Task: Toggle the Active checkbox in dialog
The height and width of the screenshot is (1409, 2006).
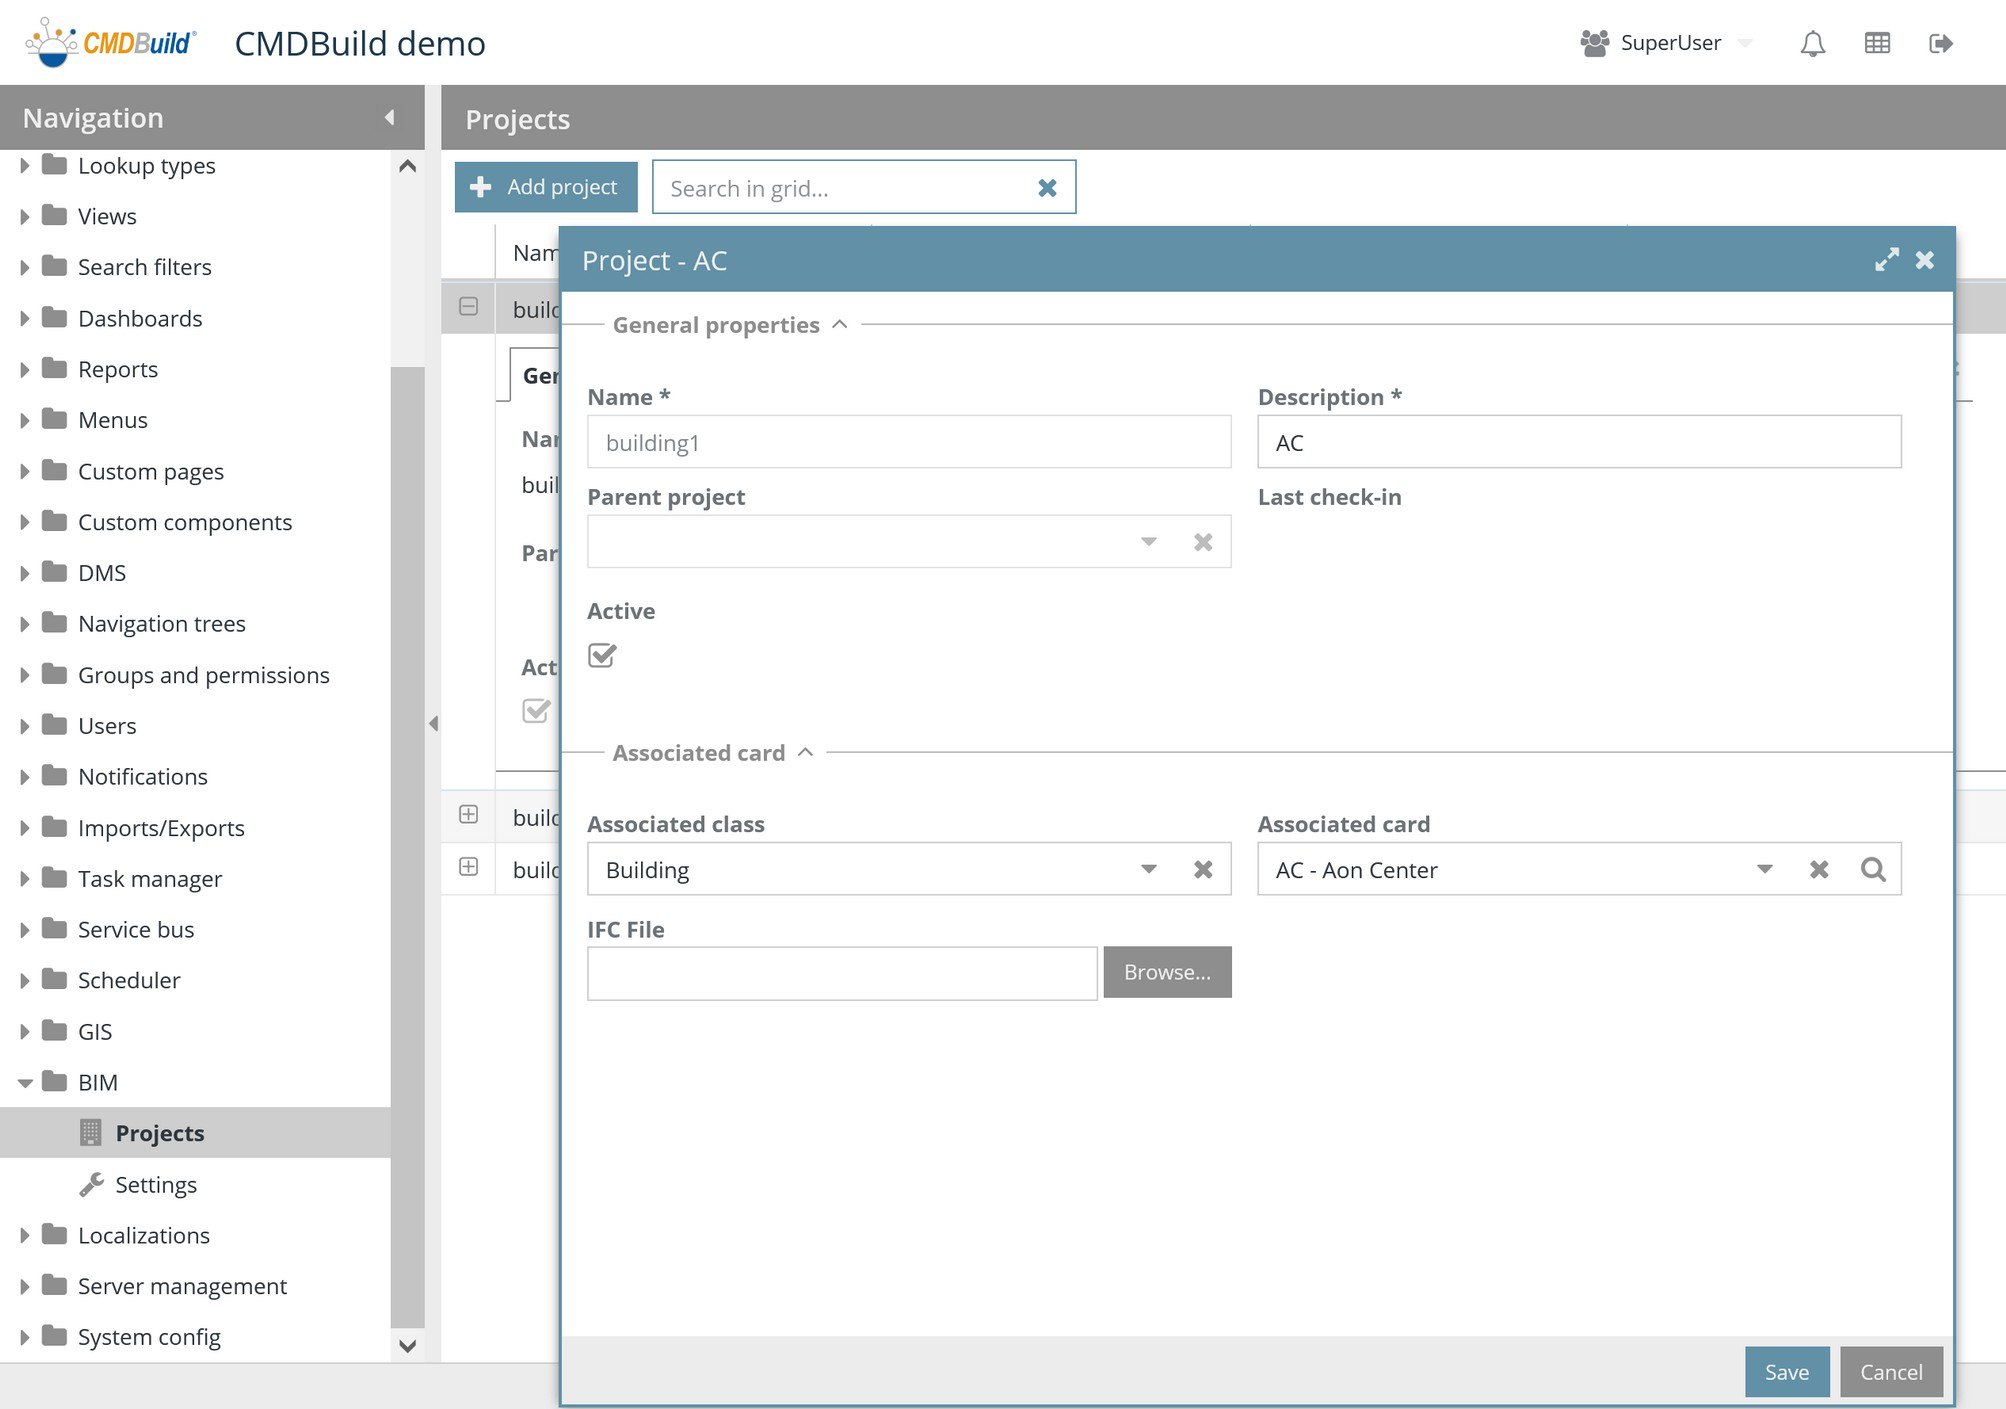Action: [x=602, y=655]
